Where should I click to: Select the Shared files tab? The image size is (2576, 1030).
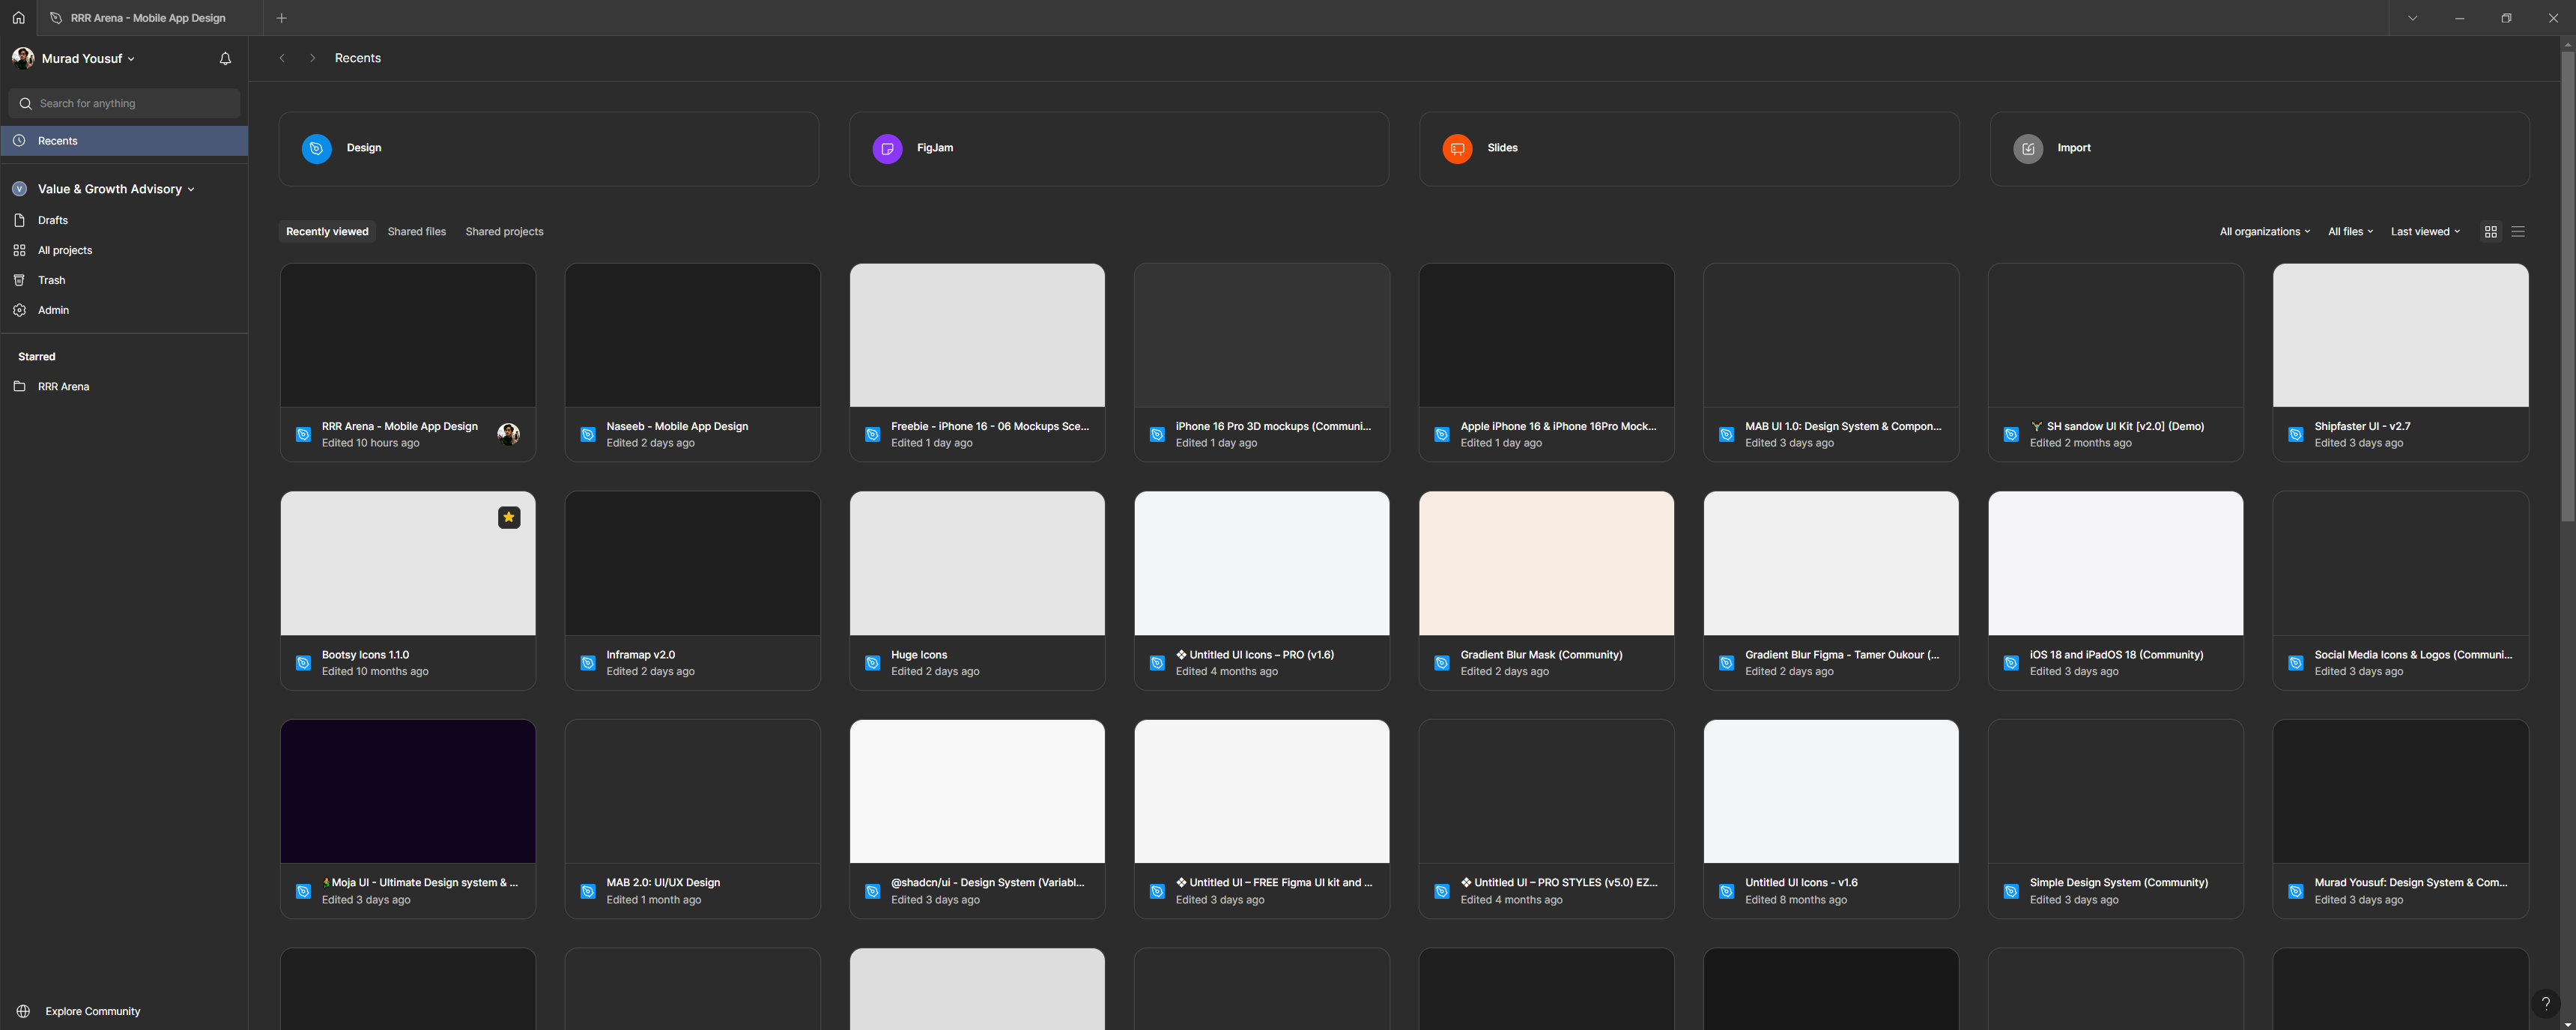click(x=417, y=232)
